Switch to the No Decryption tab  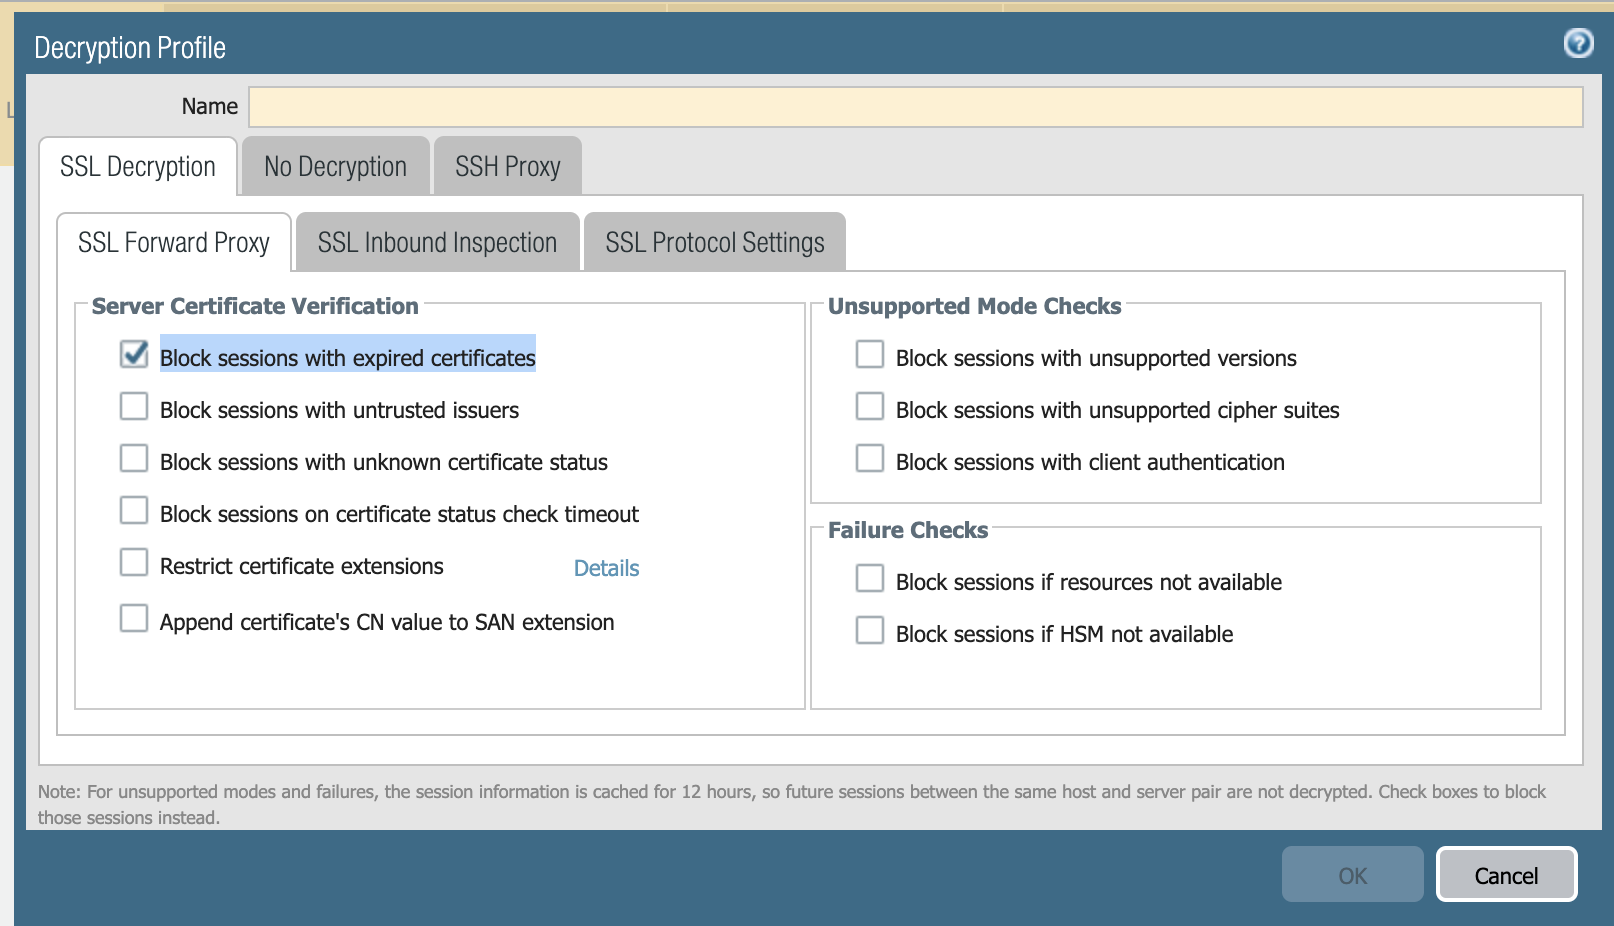[335, 167]
